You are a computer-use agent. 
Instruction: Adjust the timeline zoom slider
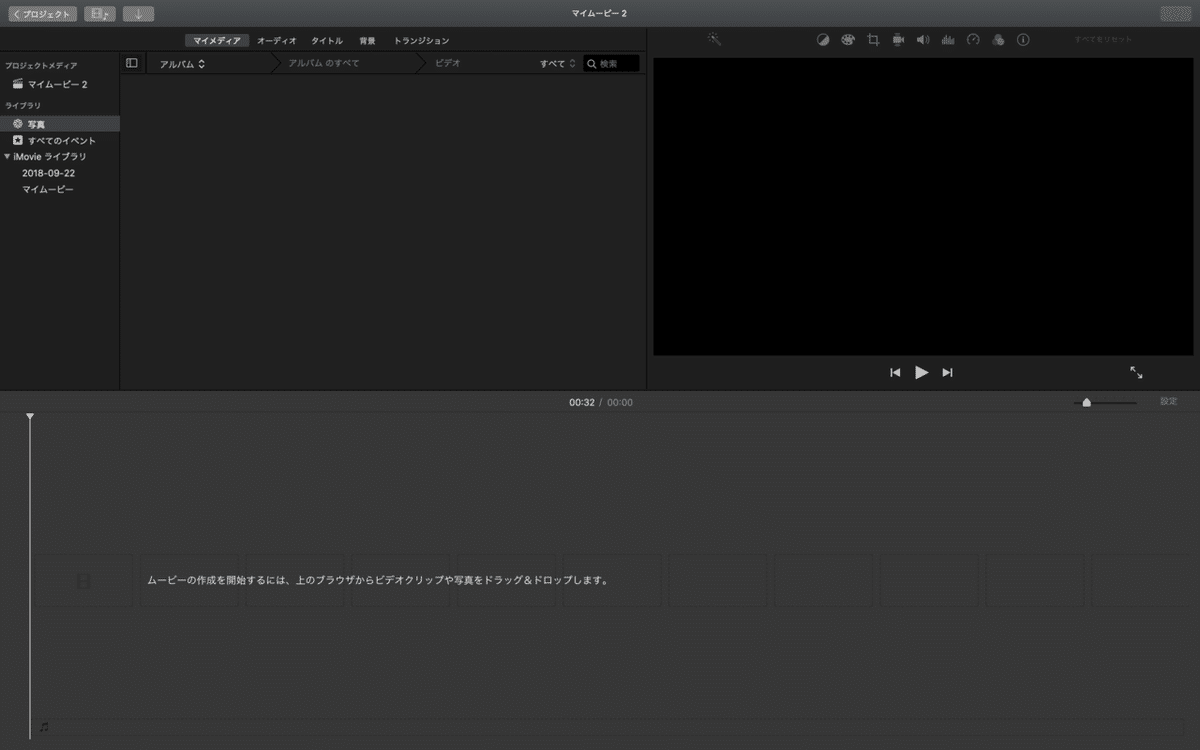coord(1087,402)
